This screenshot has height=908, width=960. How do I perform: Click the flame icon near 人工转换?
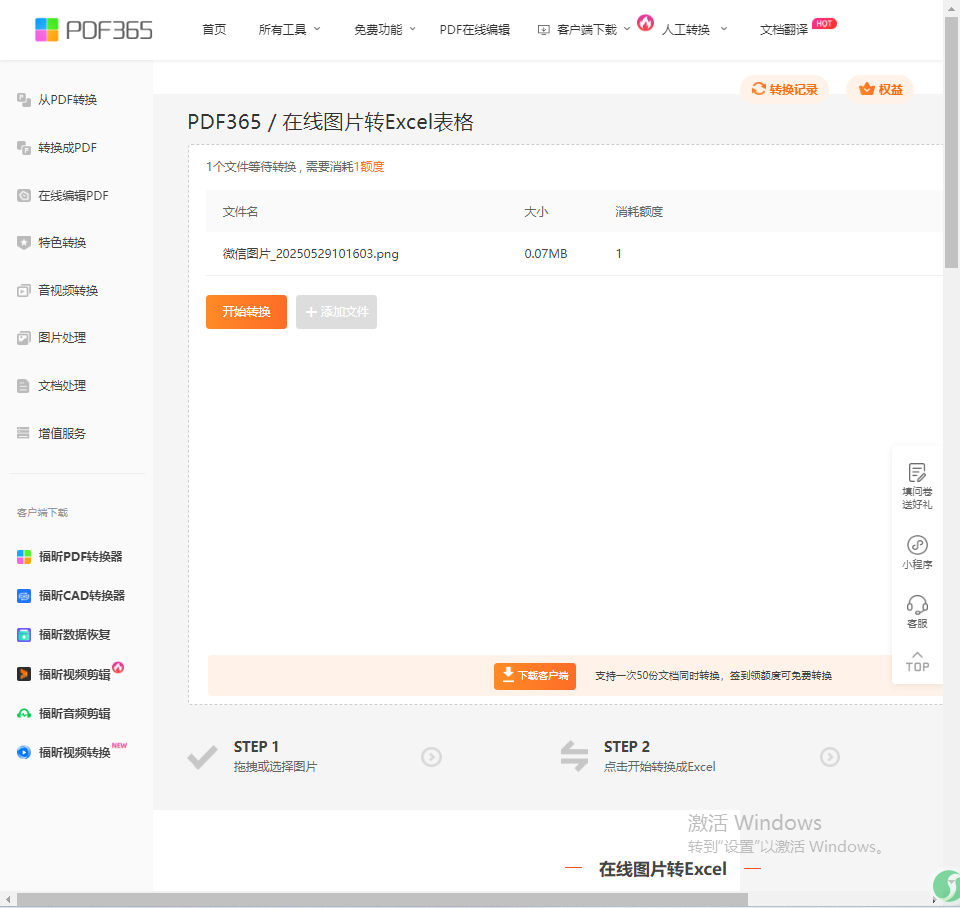[645, 23]
